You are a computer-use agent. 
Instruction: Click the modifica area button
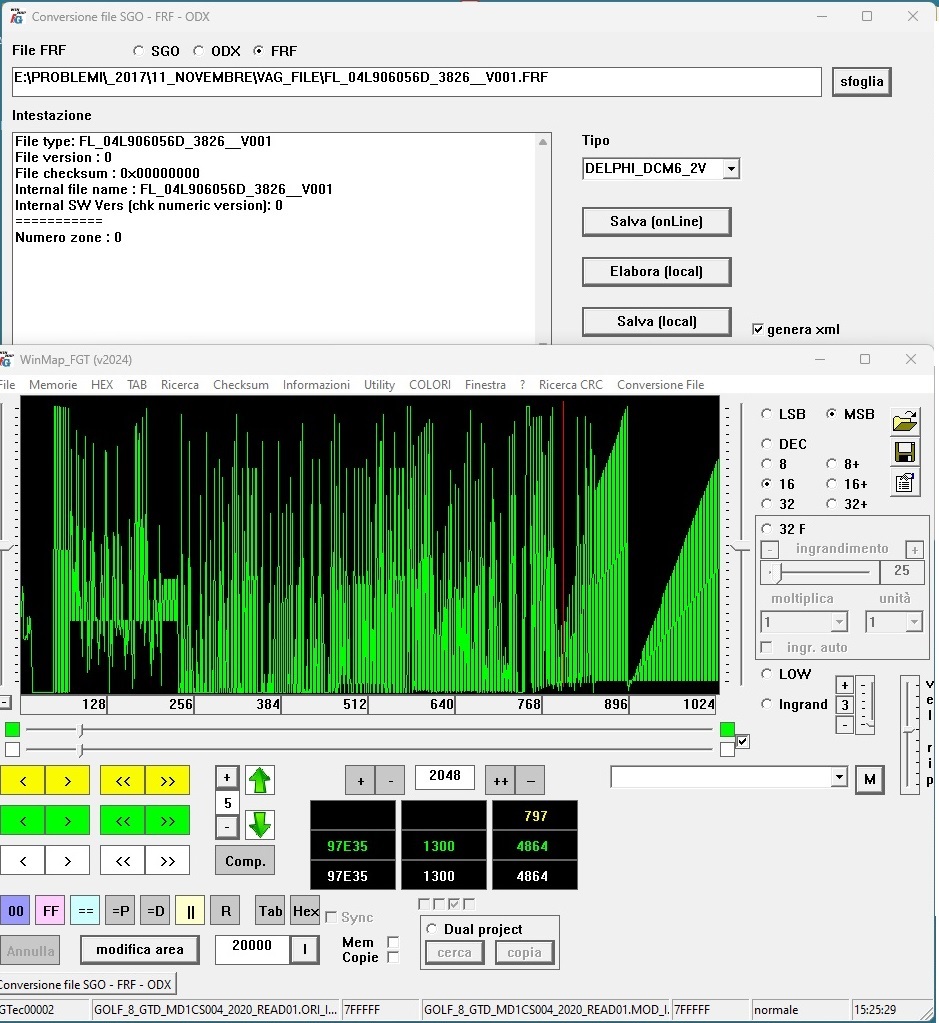140,949
